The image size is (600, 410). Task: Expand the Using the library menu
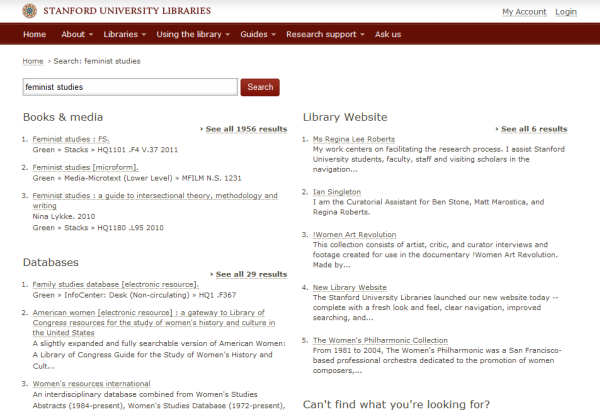193,34
